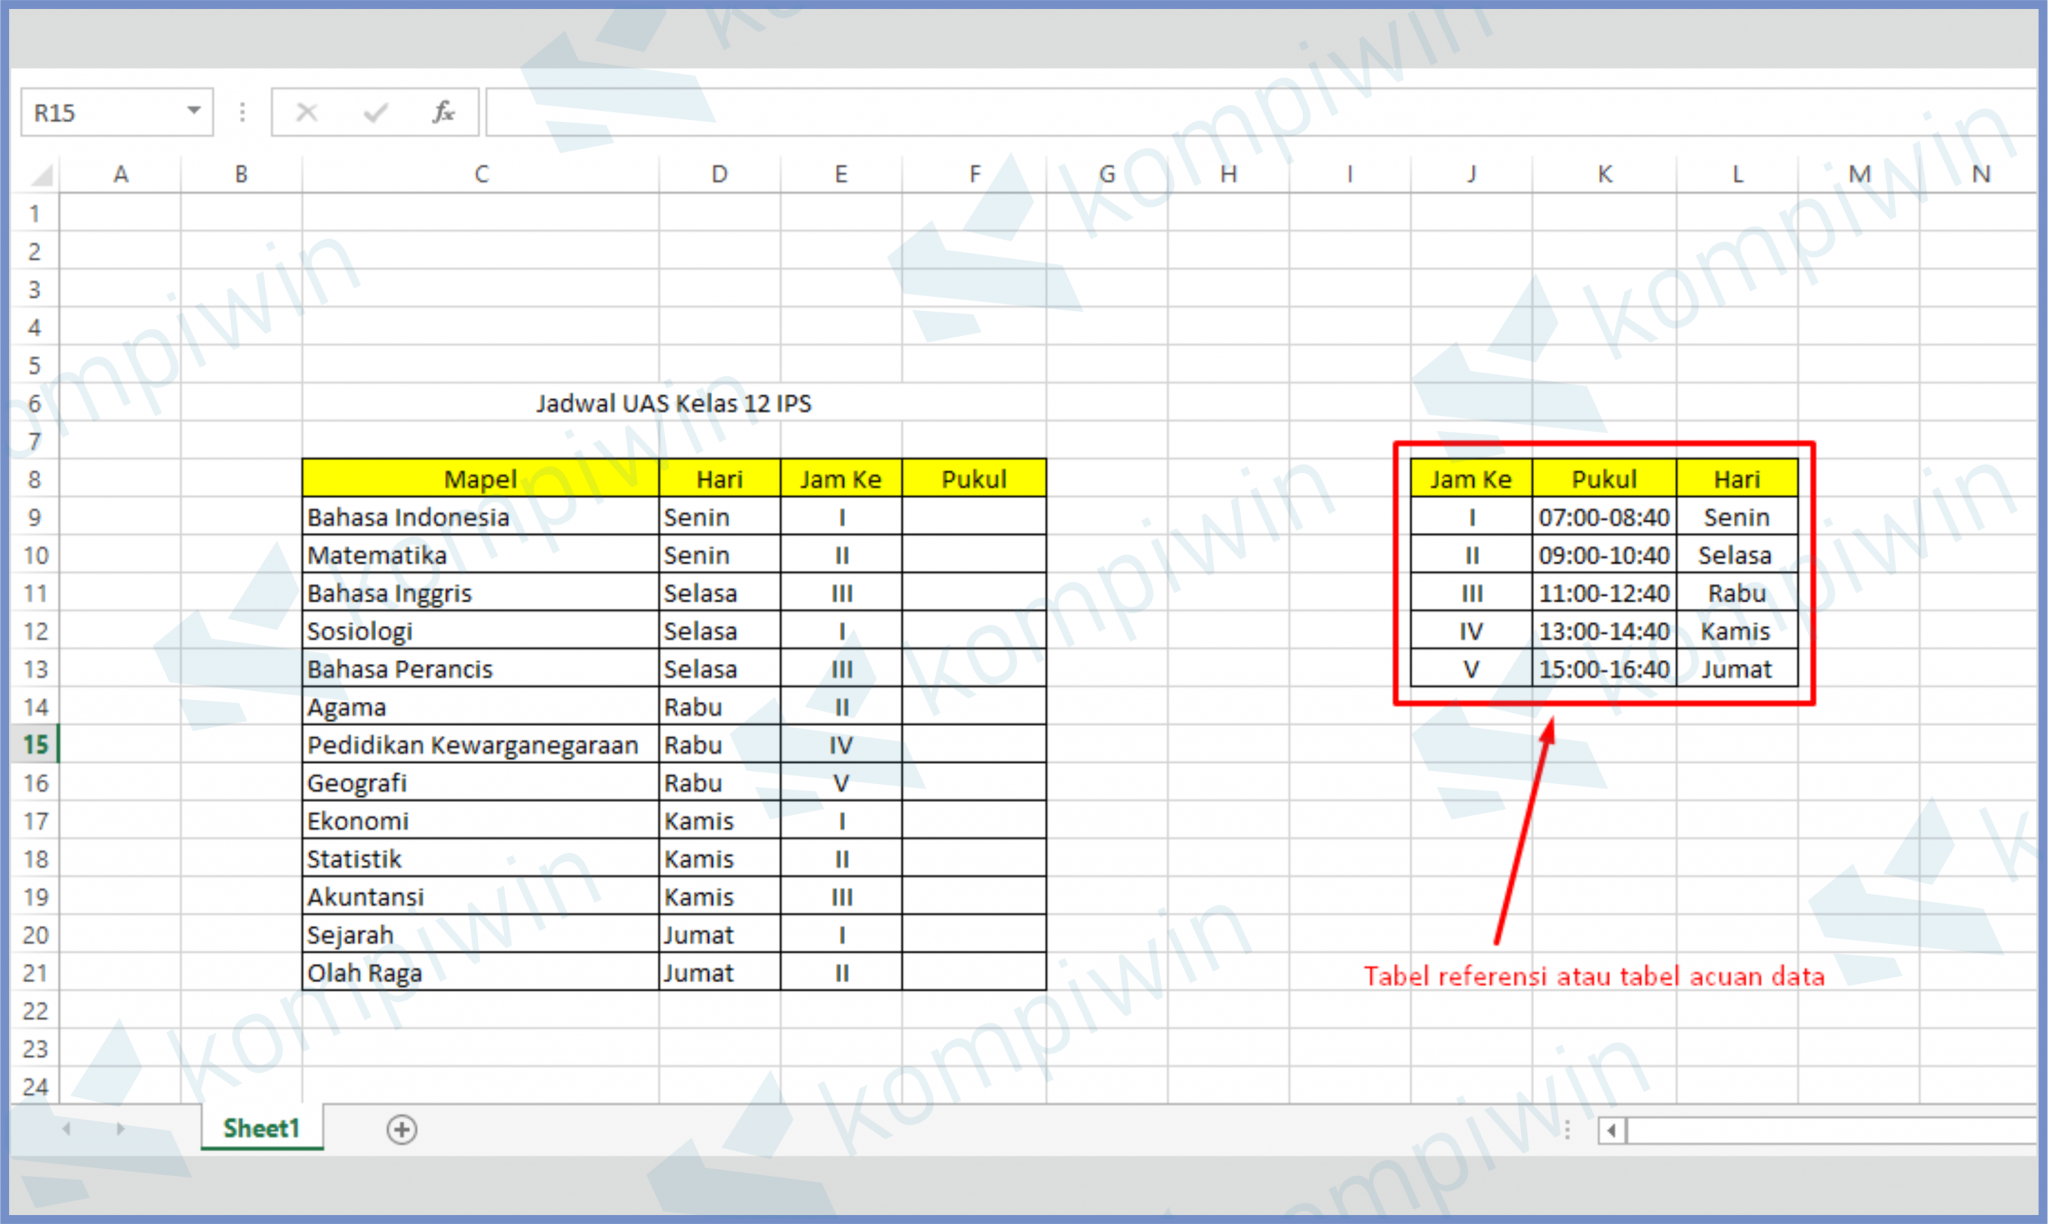Add a new worksheet with the plus button

click(400, 1130)
